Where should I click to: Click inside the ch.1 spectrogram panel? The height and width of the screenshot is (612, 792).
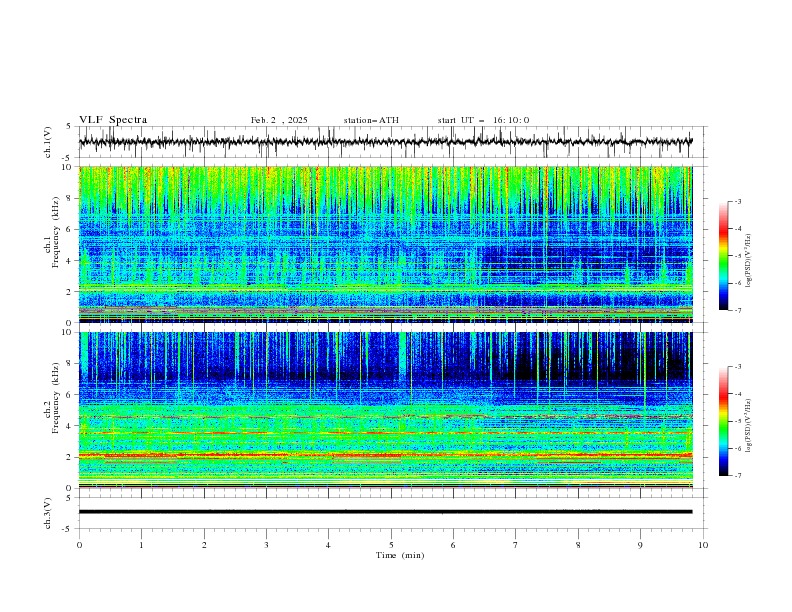point(385,244)
